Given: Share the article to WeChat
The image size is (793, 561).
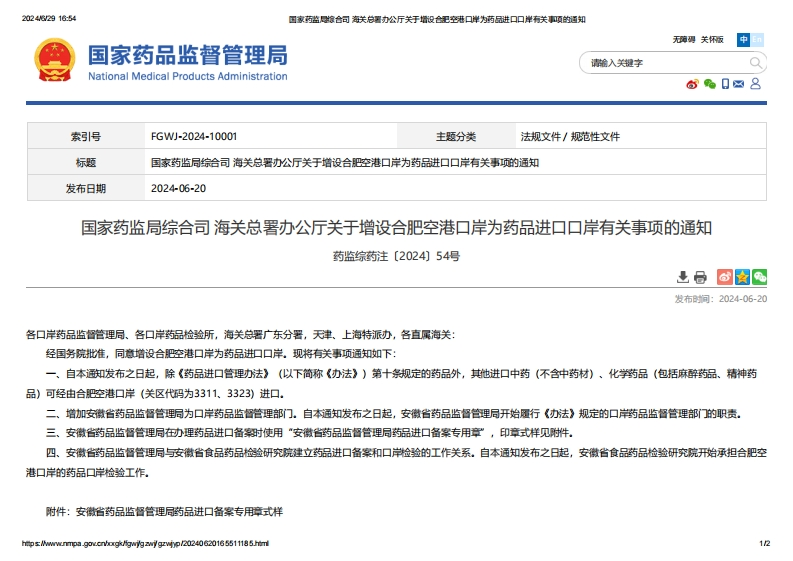Looking at the screenshot, I should pyautogui.click(x=759, y=277).
